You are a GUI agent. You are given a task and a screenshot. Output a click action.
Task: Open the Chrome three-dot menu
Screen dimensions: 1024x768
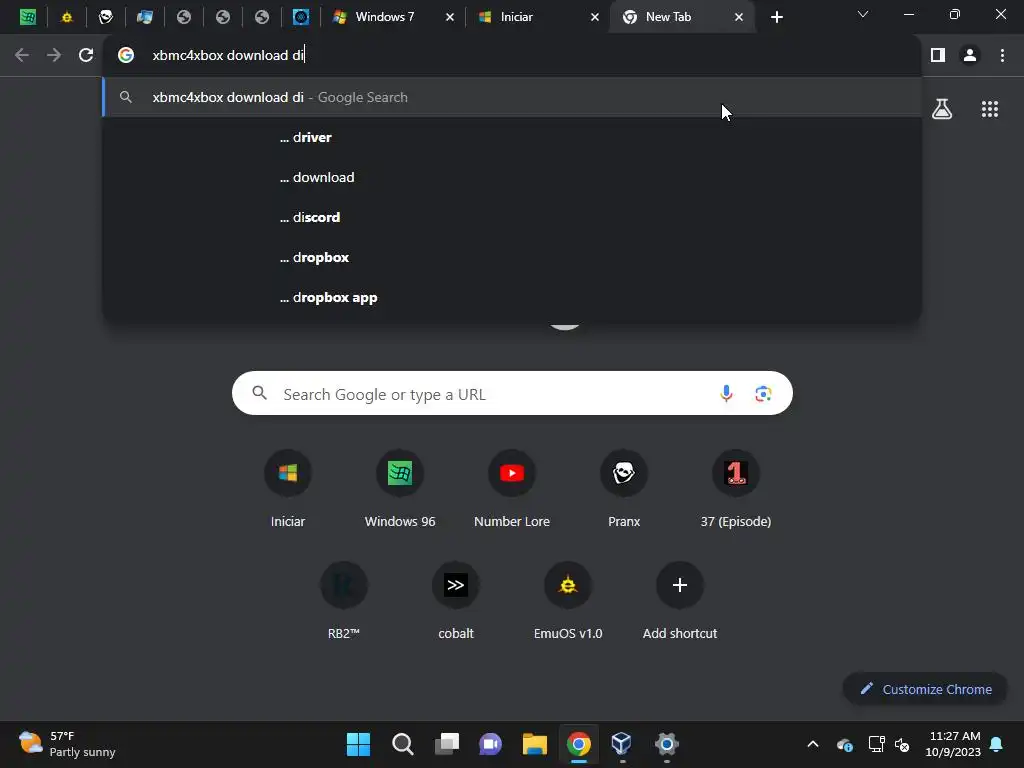[1002, 55]
